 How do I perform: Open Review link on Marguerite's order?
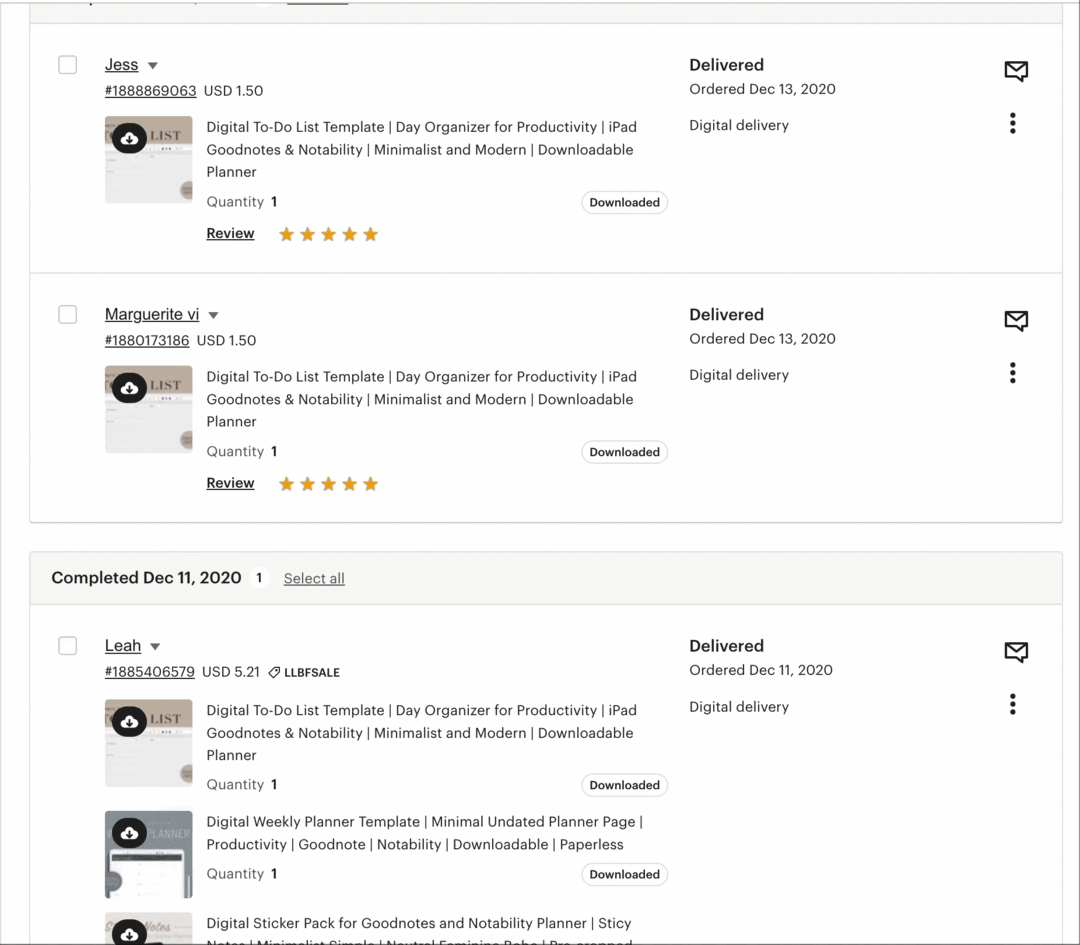(x=230, y=483)
